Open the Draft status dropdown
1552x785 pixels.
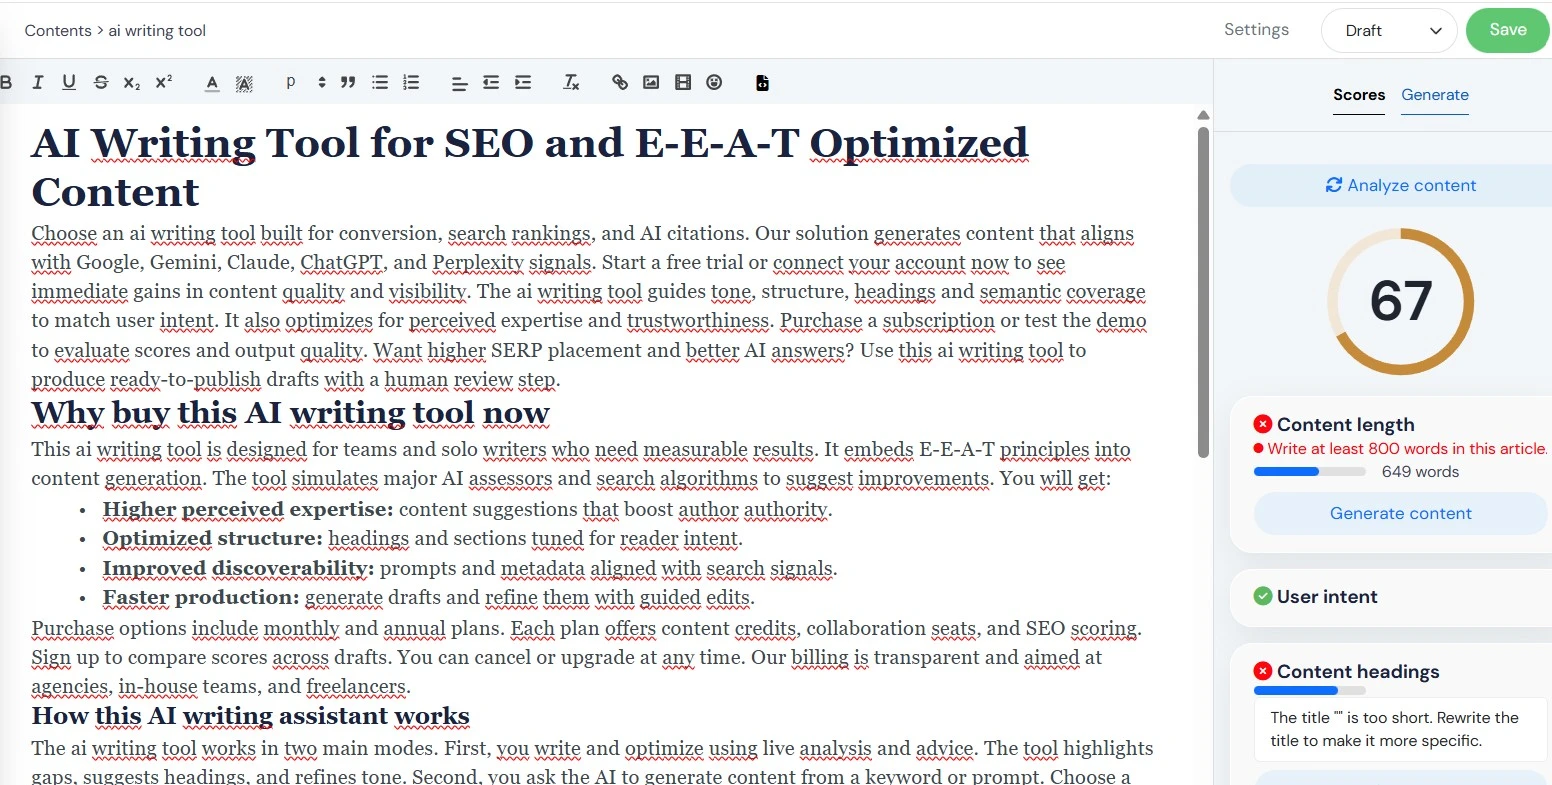1389,31
